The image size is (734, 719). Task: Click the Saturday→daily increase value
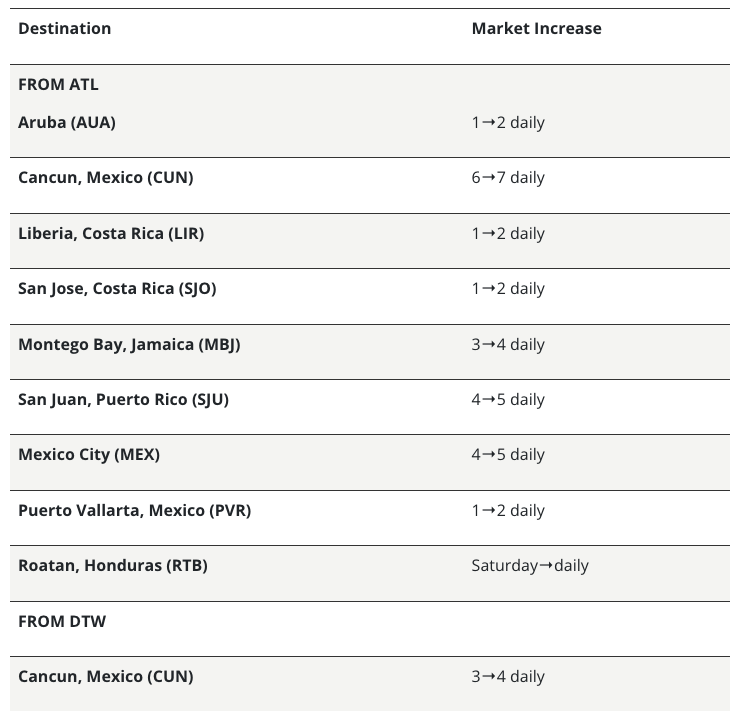pyautogui.click(x=530, y=566)
